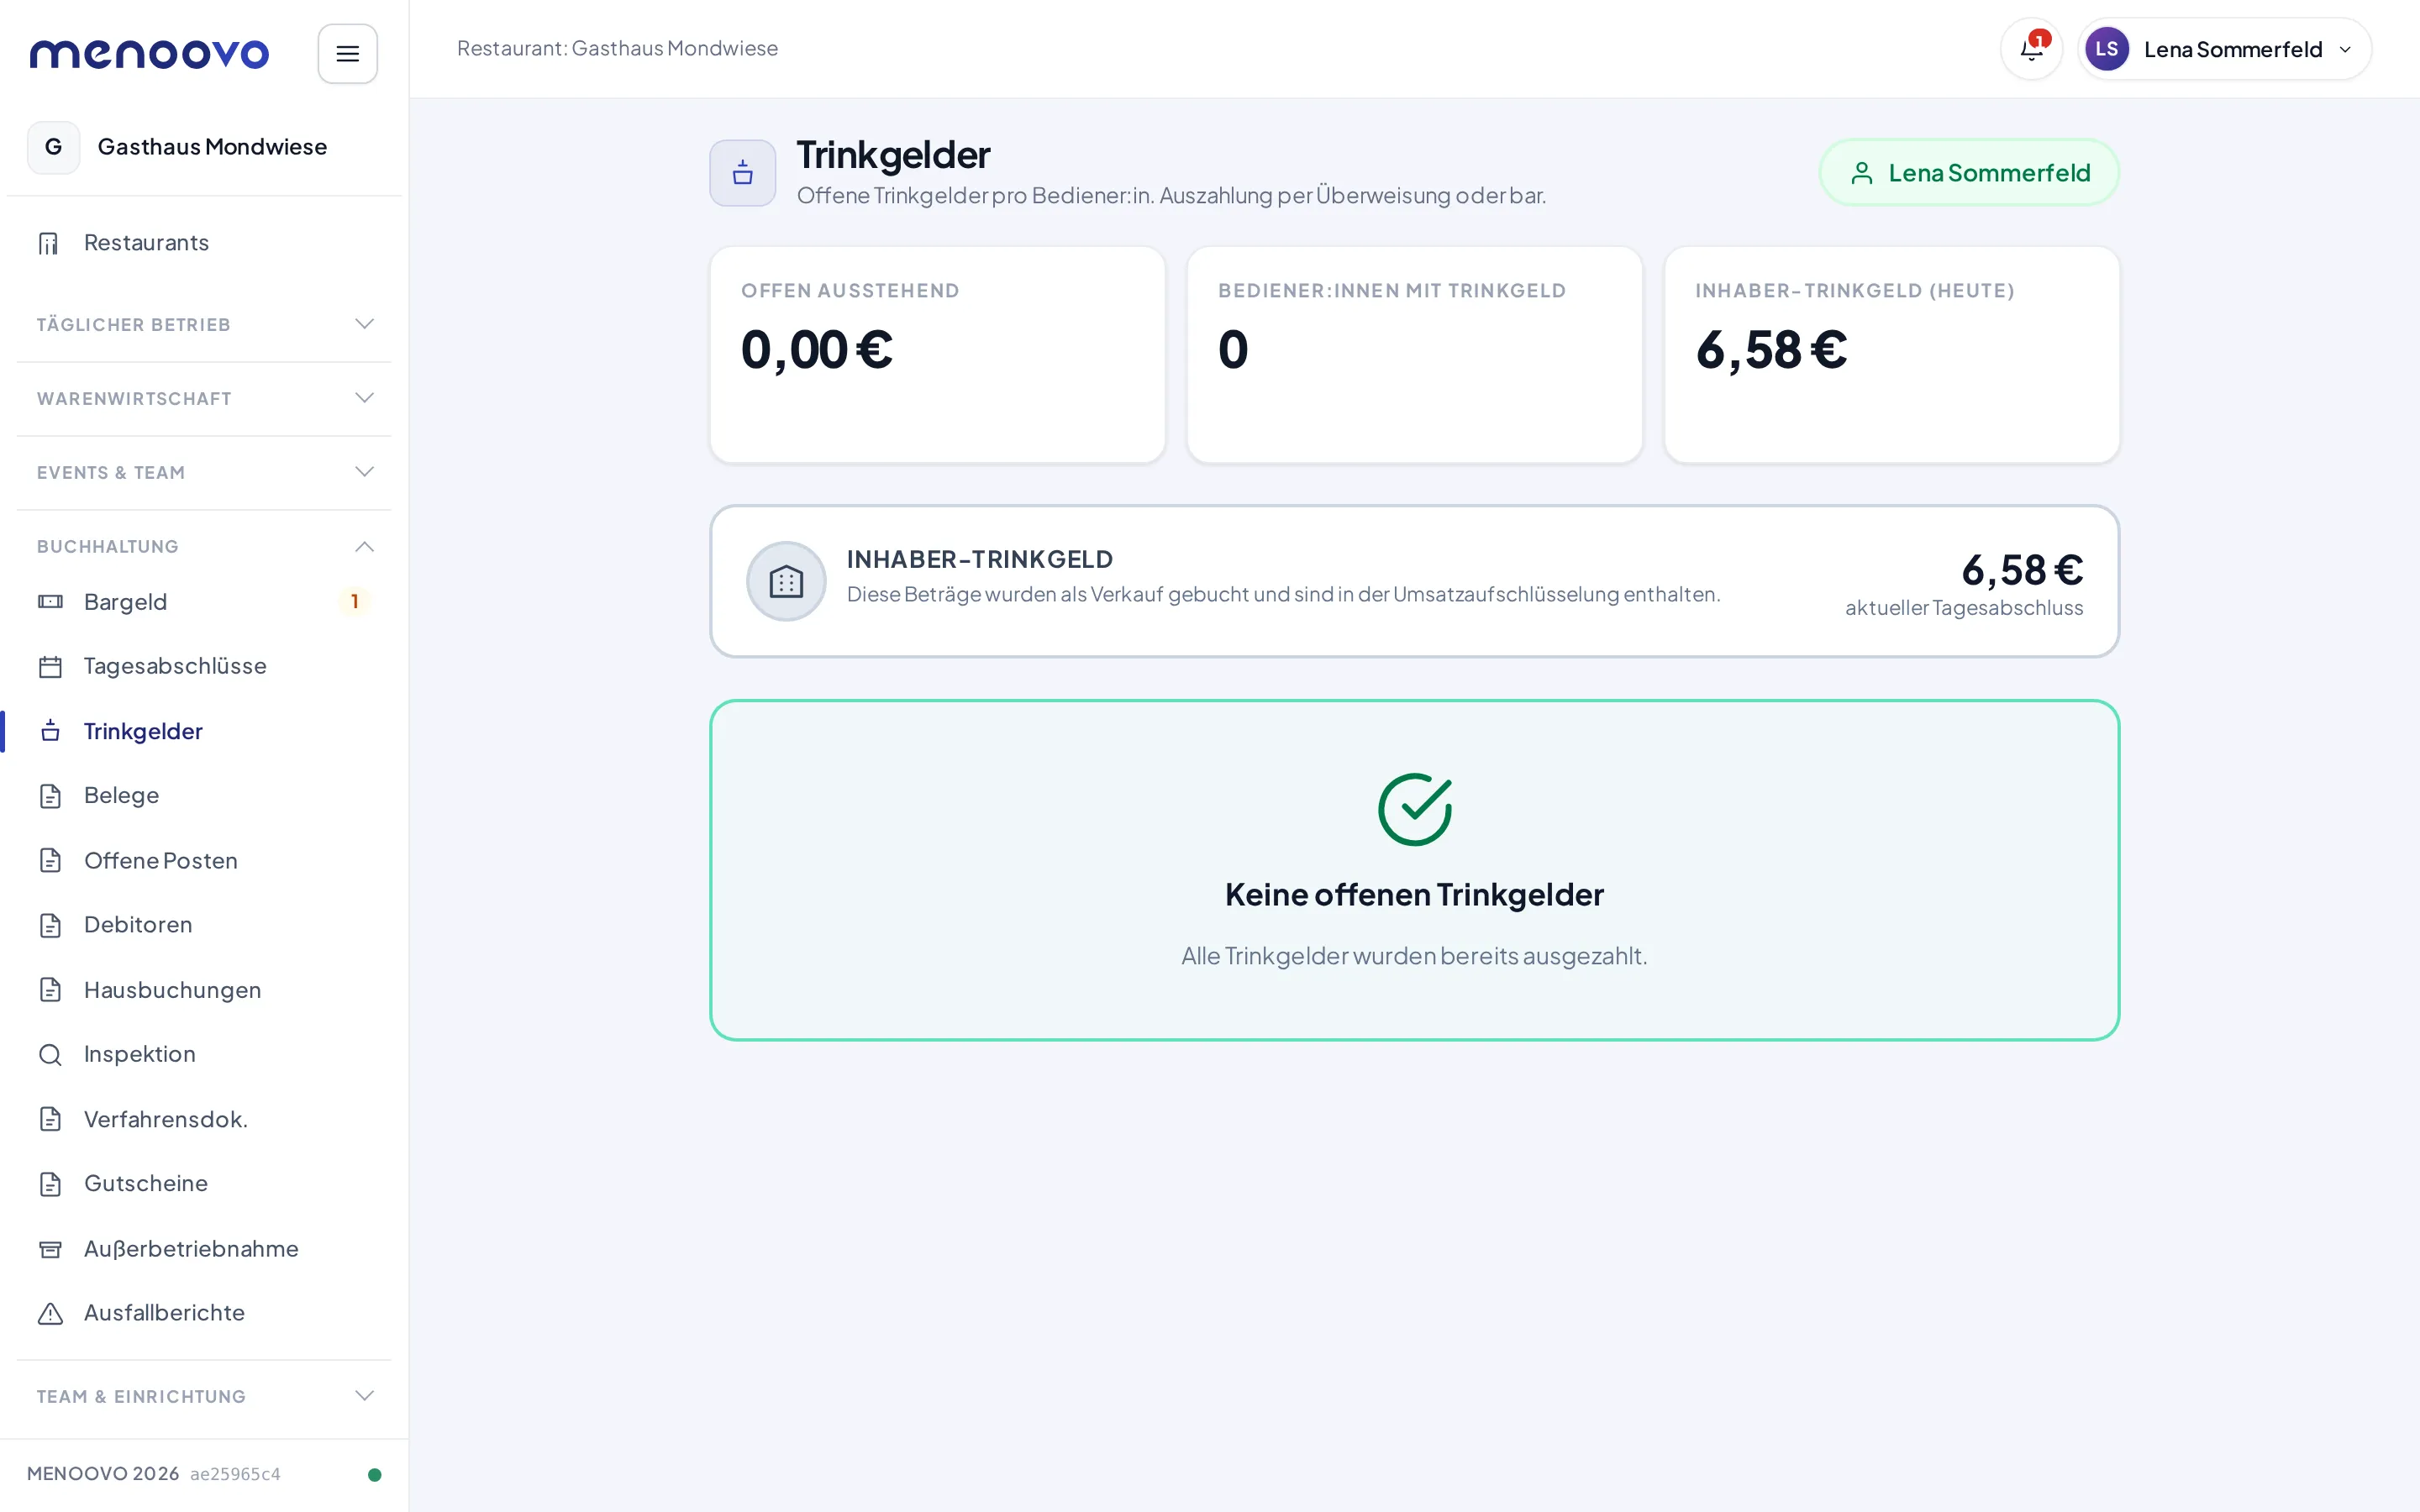Click the menoovo logo
2420x1512 pixels.
coord(150,53)
